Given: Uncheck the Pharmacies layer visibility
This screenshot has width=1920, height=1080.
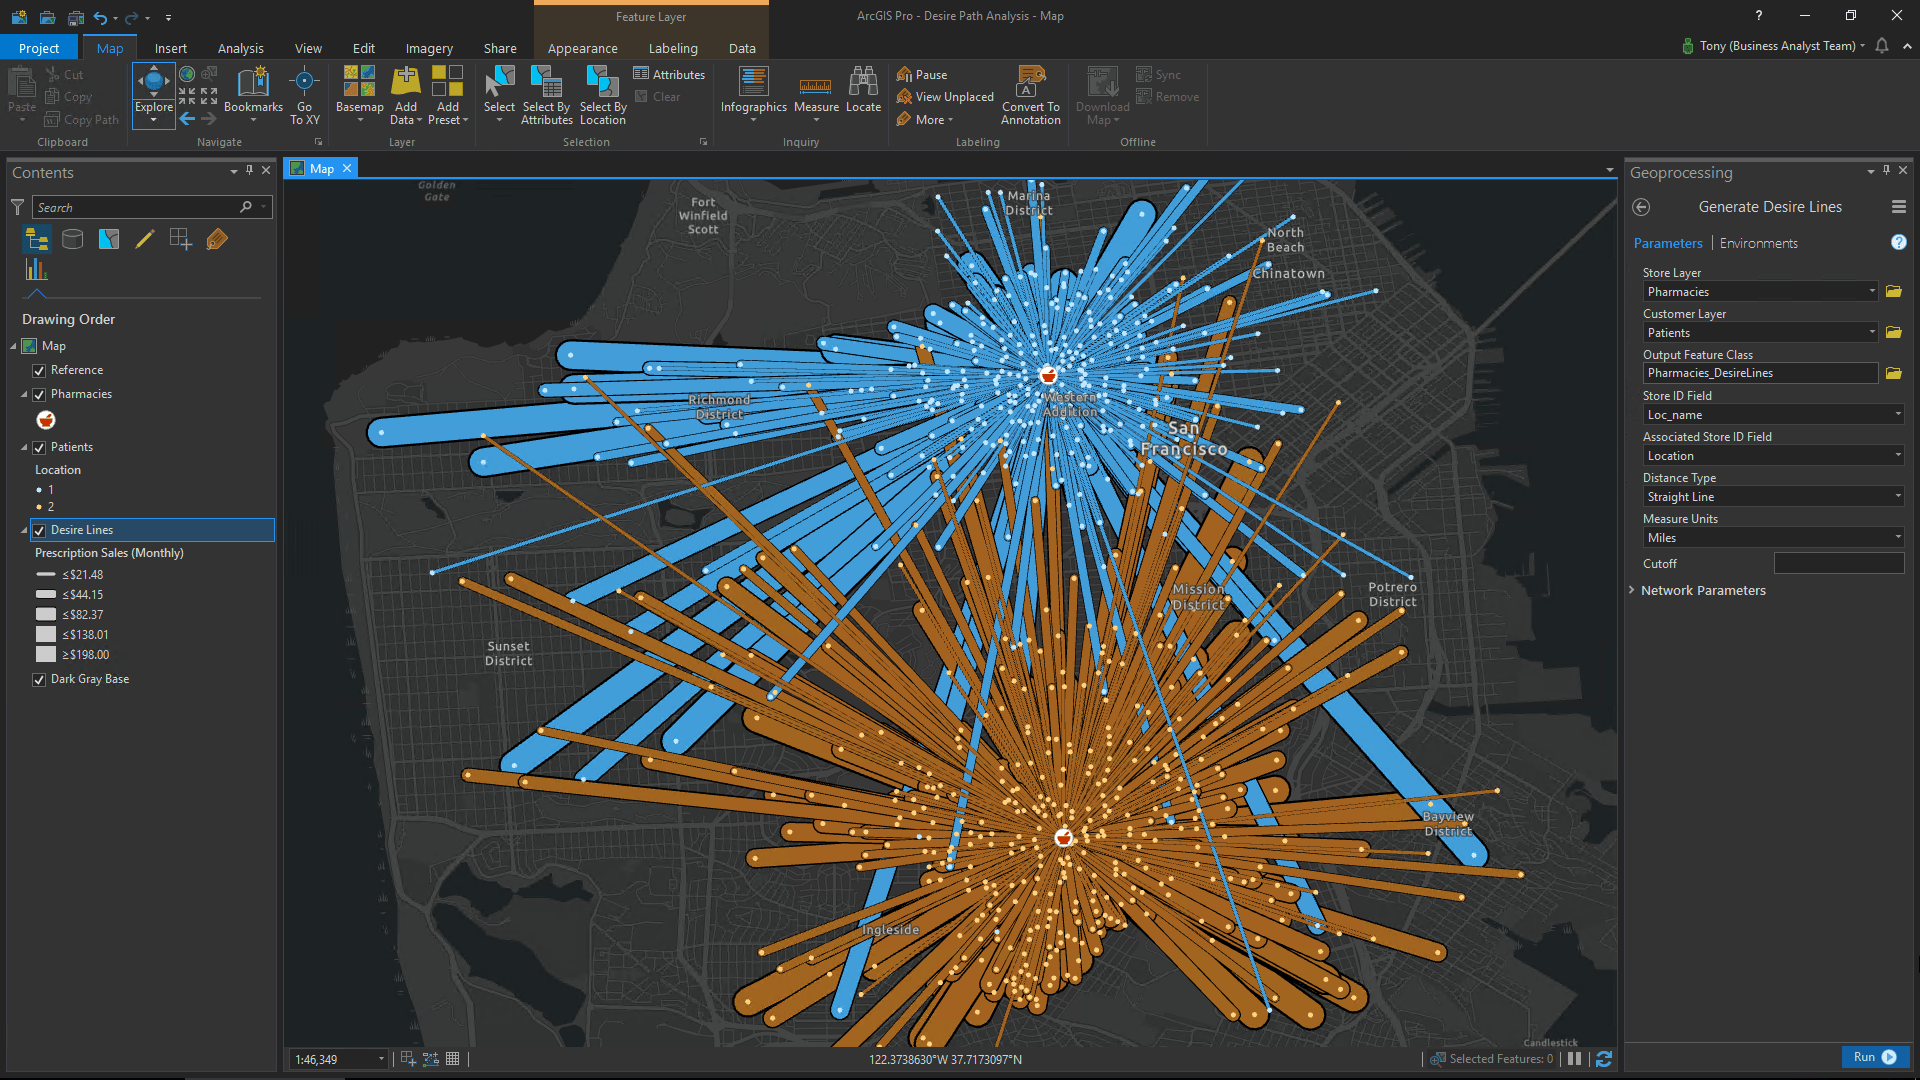Looking at the screenshot, I should [x=39, y=394].
